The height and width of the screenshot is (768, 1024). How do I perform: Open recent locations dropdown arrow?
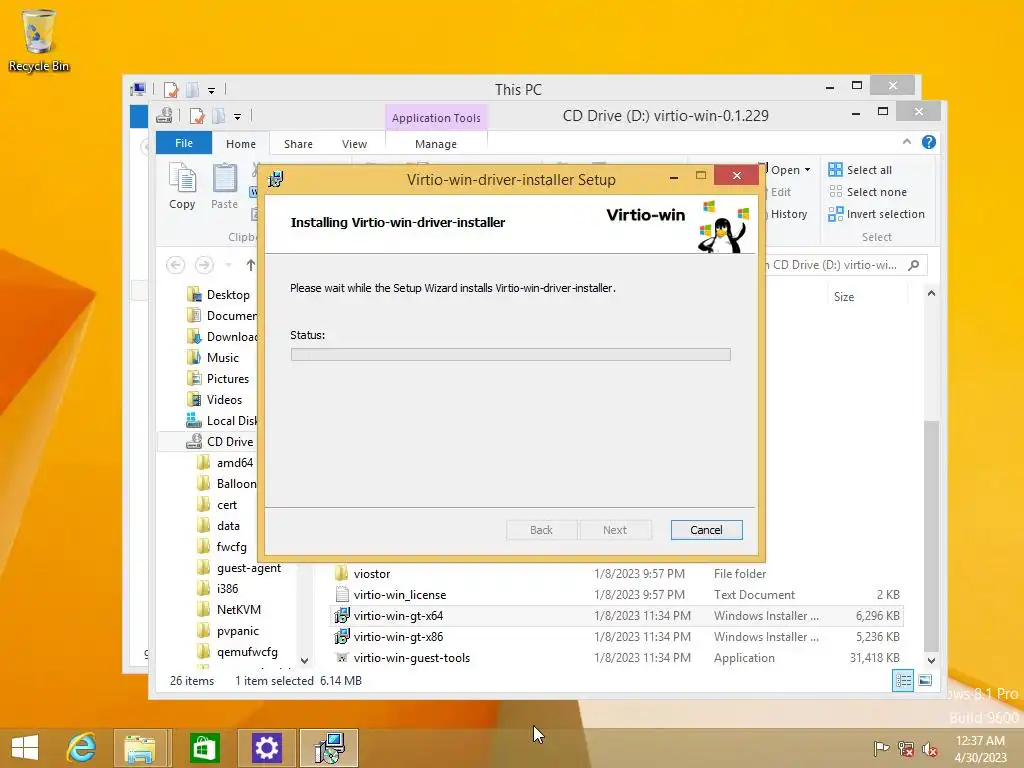click(x=228, y=265)
